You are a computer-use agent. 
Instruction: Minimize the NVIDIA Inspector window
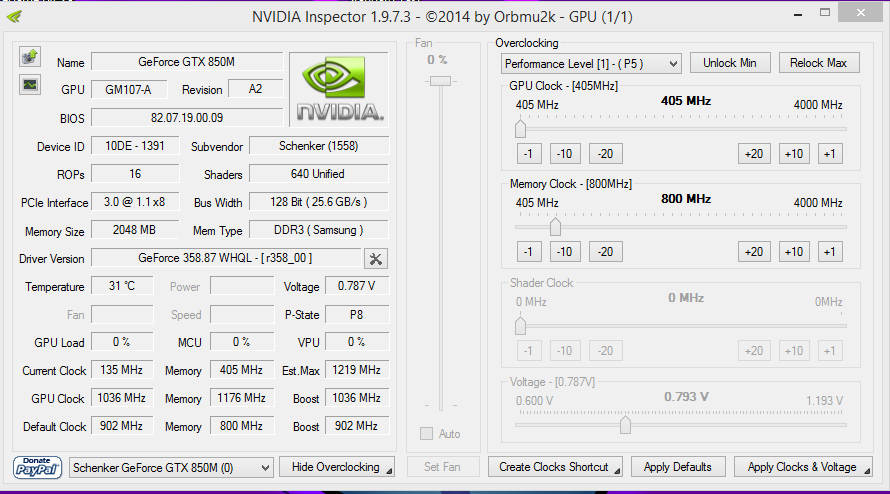798,14
